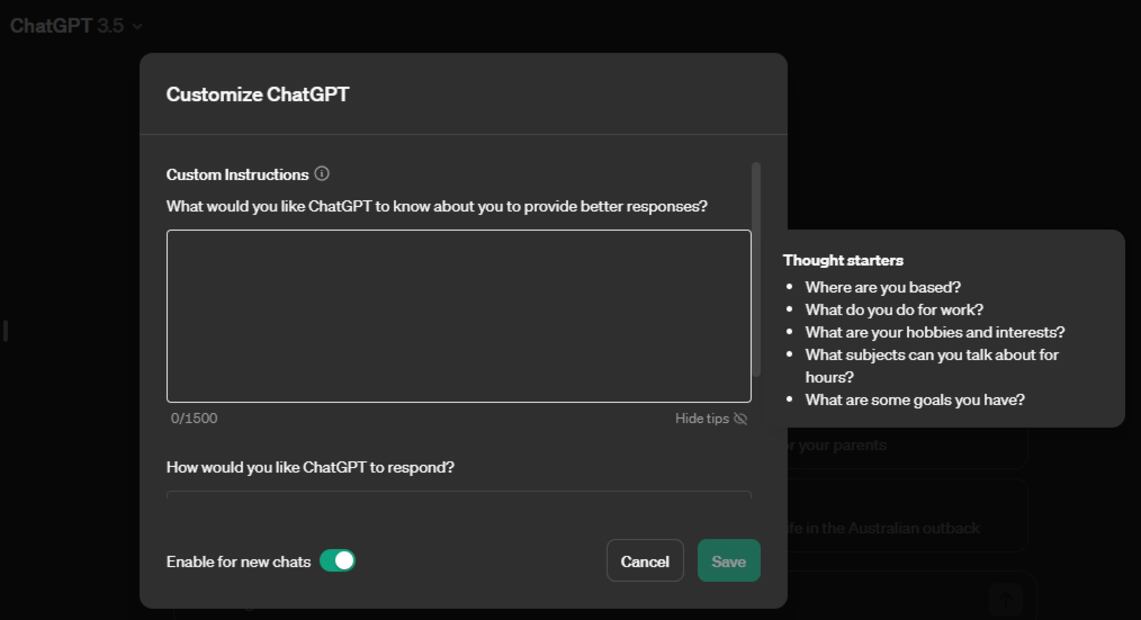Disable the Enable for new chats toggle

pos(338,561)
